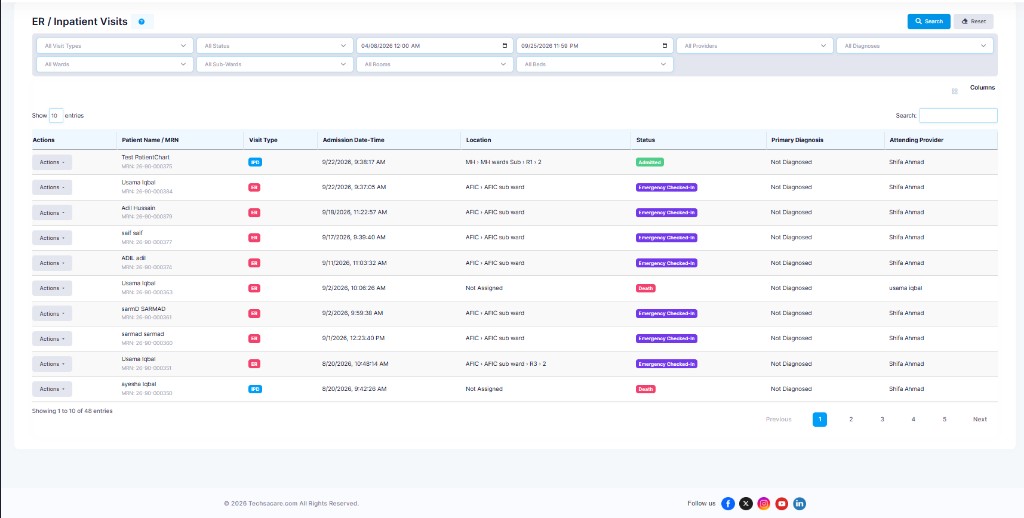
Task: Click the help icon beside ER / Inpatient Visits
Action: click(x=142, y=22)
